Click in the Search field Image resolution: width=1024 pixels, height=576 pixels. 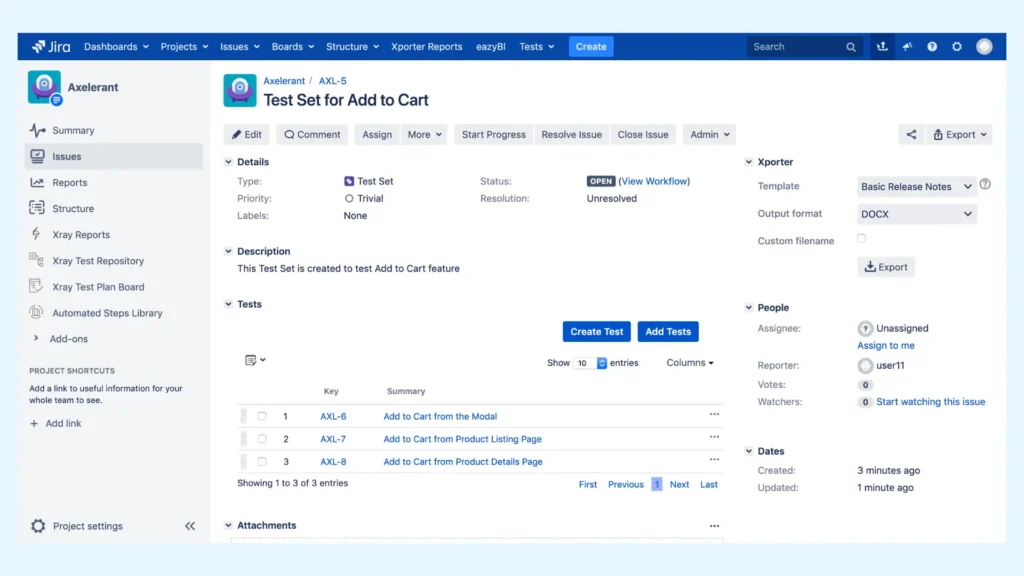tap(797, 46)
